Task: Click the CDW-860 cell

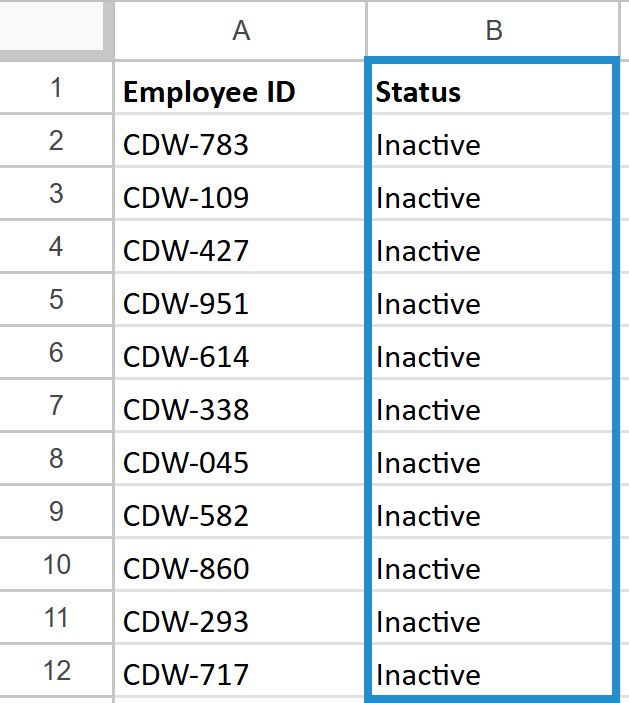Action: coord(240,569)
